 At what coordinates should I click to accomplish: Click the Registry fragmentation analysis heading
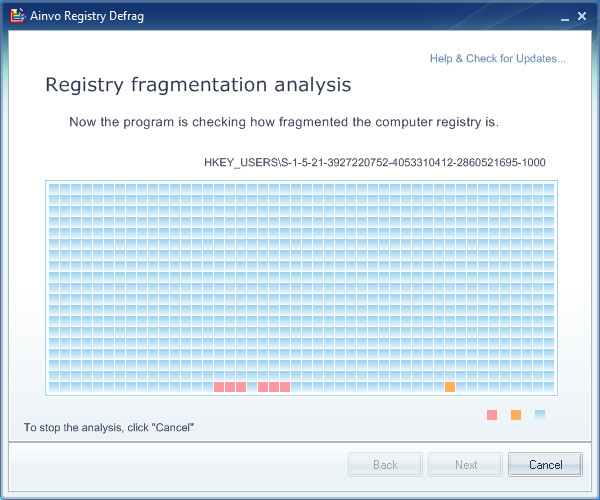(x=198, y=85)
